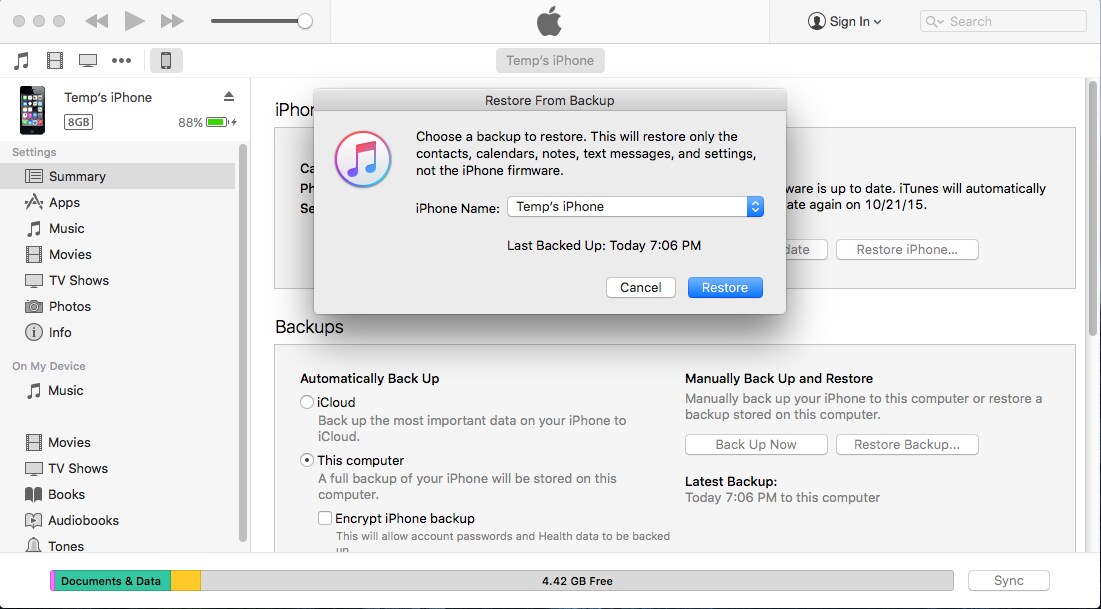Click the 8GB capacity badge
The width and height of the screenshot is (1101, 609).
tap(79, 122)
